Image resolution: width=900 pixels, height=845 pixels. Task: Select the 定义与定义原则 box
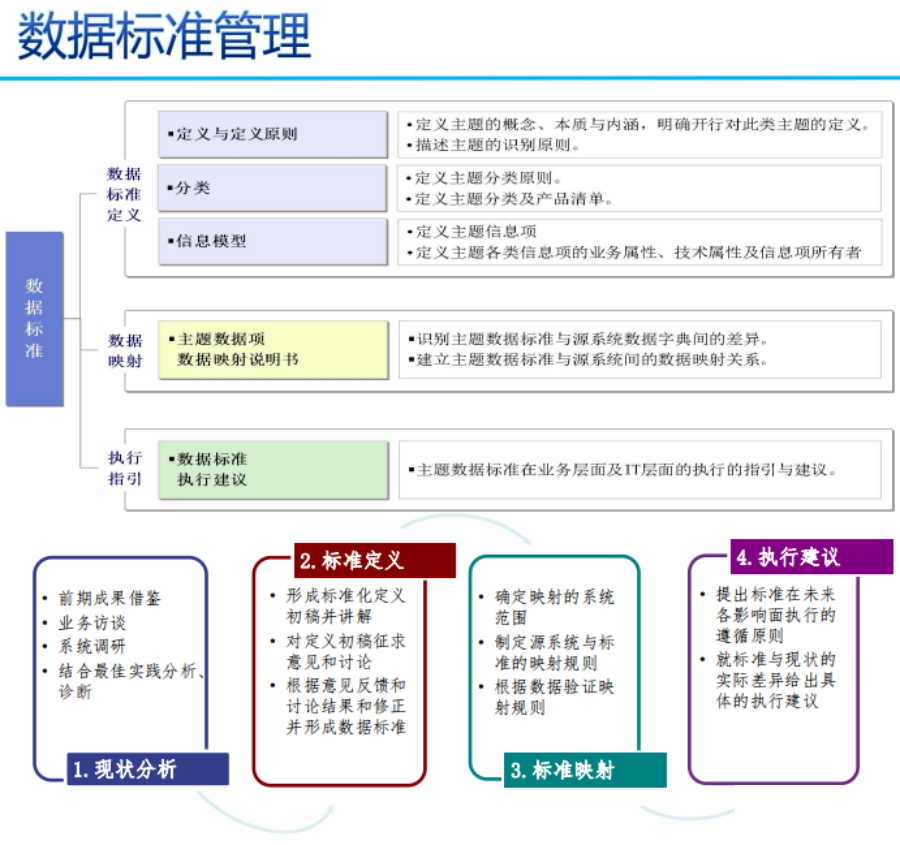click(273, 134)
